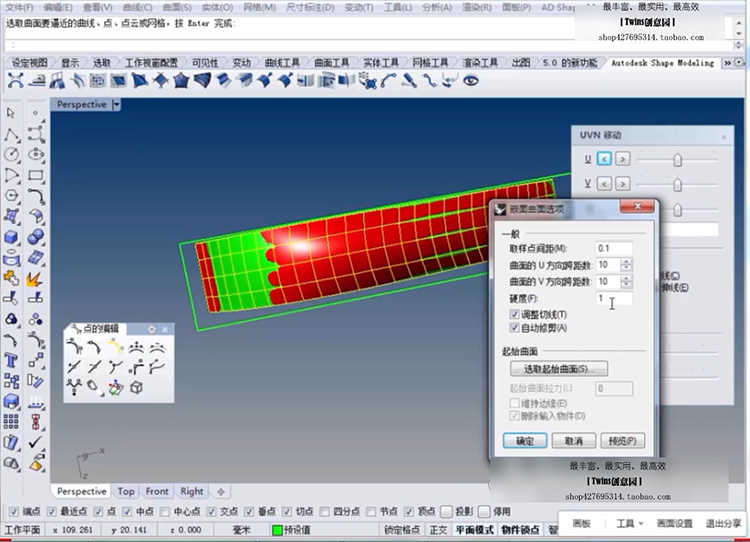Toggle 交点 osnap checkbox
Viewport: 750px width, 542px height.
pos(211,511)
